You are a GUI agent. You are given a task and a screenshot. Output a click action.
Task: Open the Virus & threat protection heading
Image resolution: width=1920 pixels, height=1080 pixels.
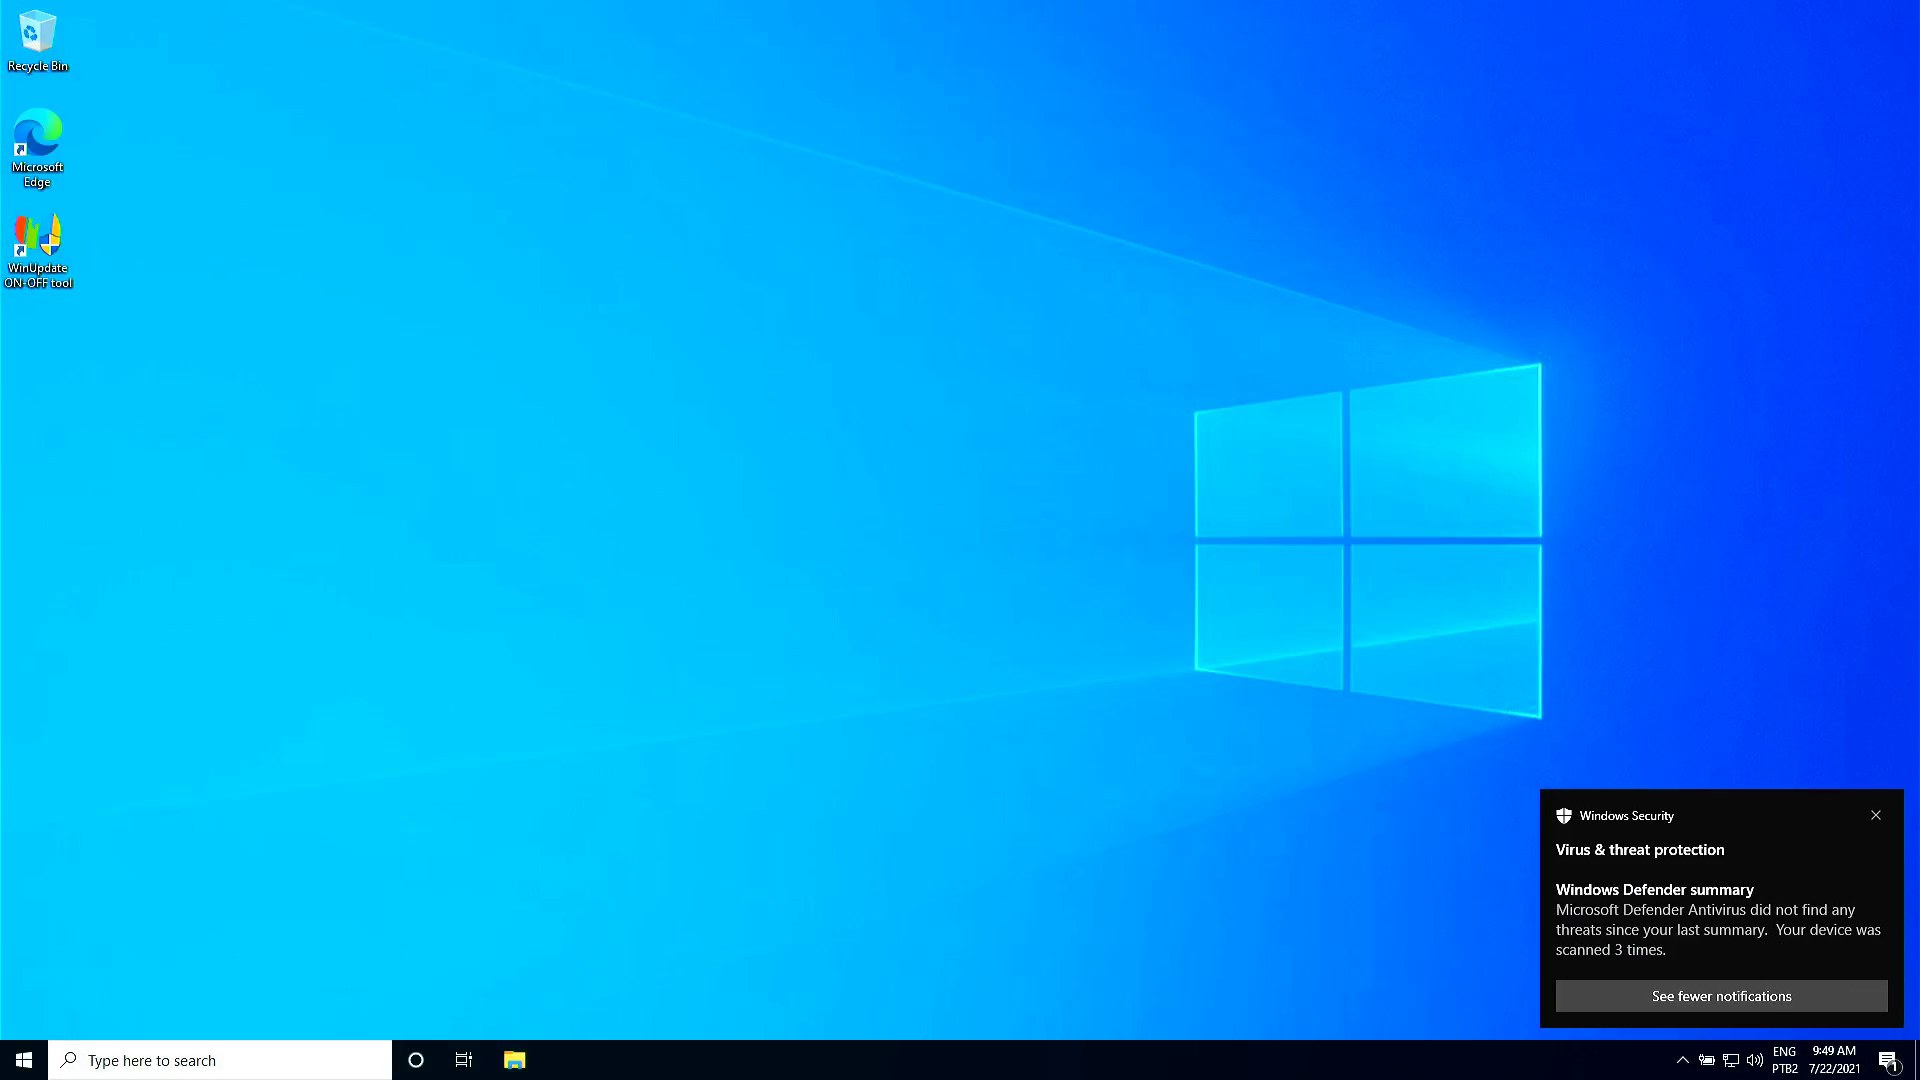pos(1640,850)
